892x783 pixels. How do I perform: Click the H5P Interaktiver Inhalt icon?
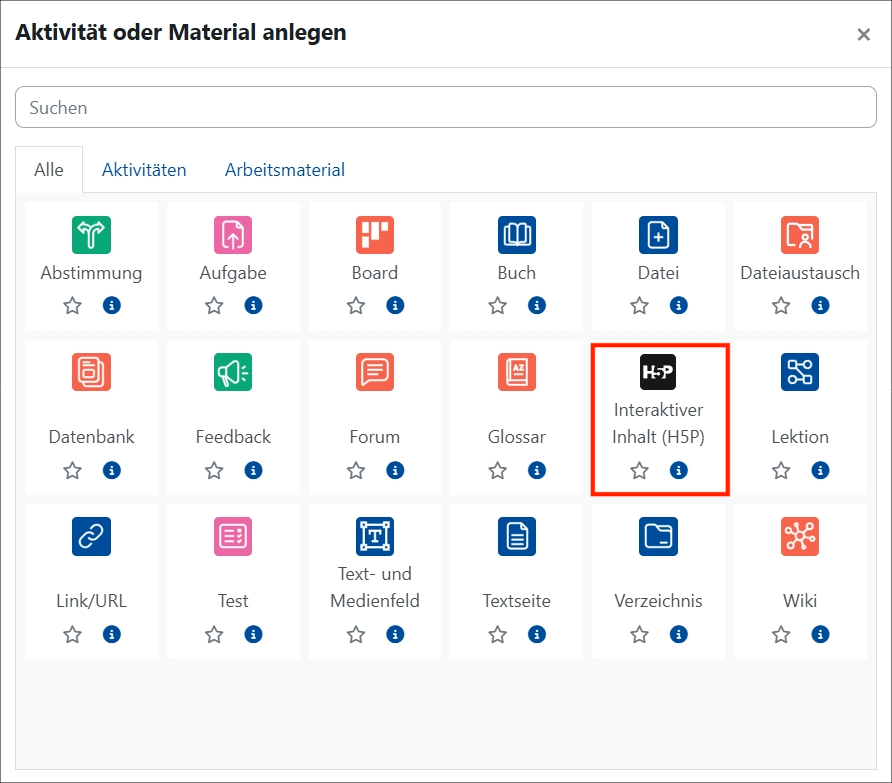(x=656, y=371)
